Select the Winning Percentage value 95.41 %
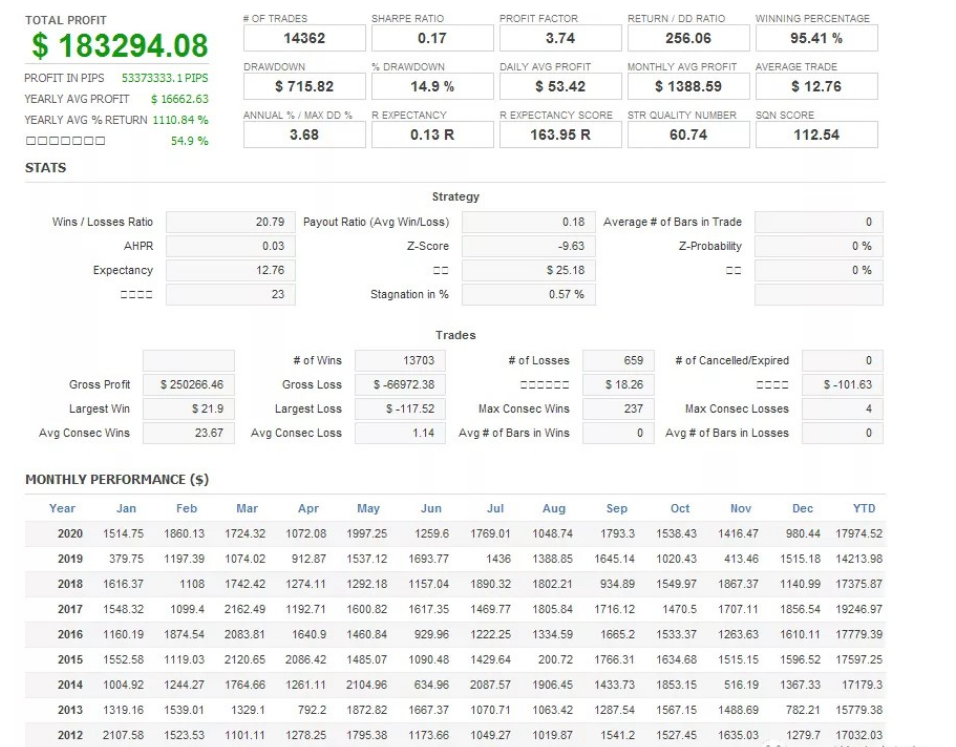This screenshot has width=956, height=747. coord(816,38)
